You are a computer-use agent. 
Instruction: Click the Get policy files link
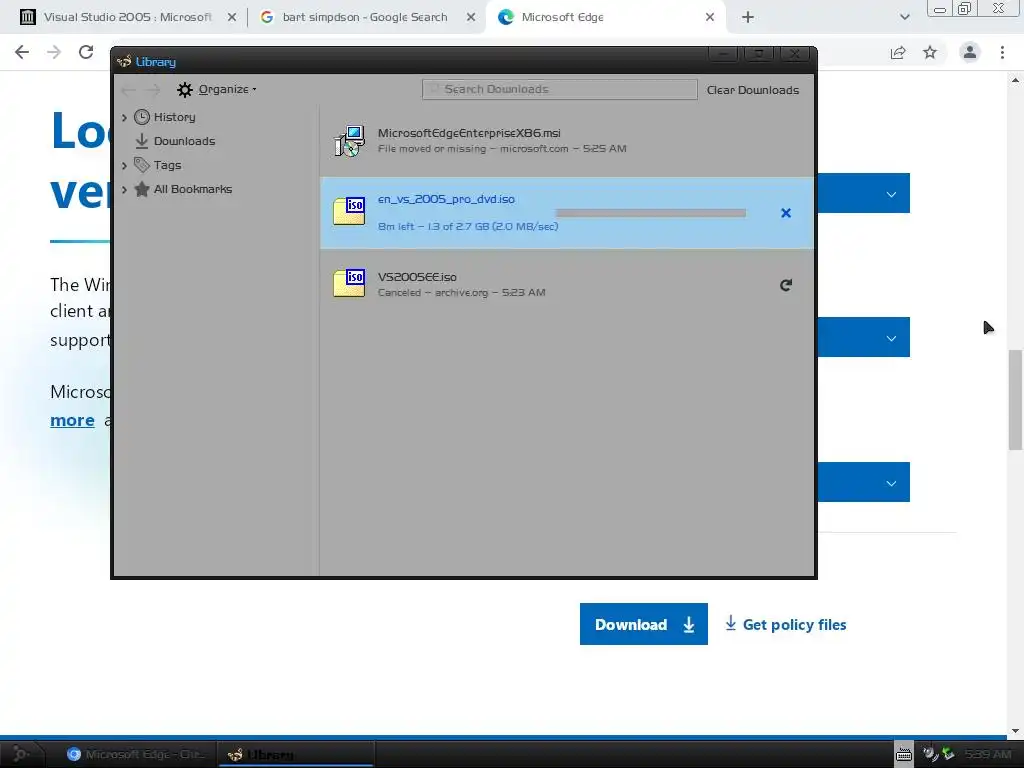786,625
